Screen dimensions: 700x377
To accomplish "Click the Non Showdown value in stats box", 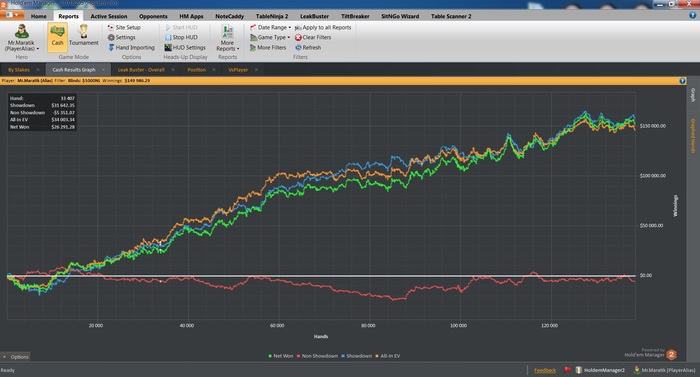I will pyautogui.click(x=63, y=113).
